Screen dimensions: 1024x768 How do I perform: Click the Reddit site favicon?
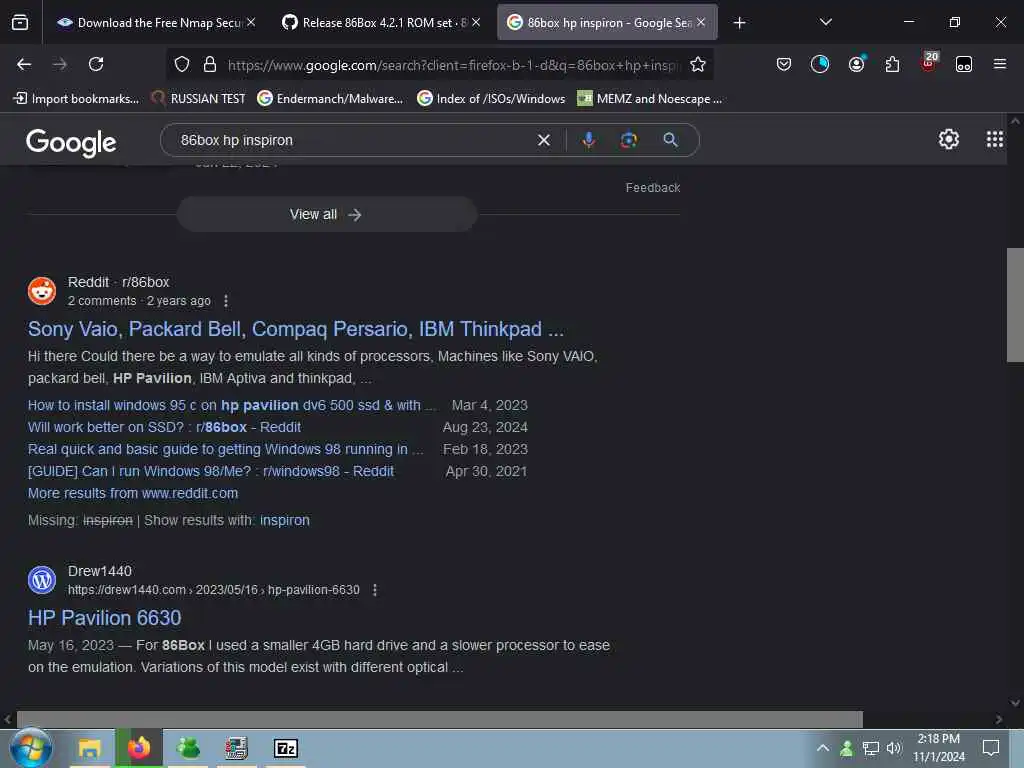pyautogui.click(x=42, y=291)
